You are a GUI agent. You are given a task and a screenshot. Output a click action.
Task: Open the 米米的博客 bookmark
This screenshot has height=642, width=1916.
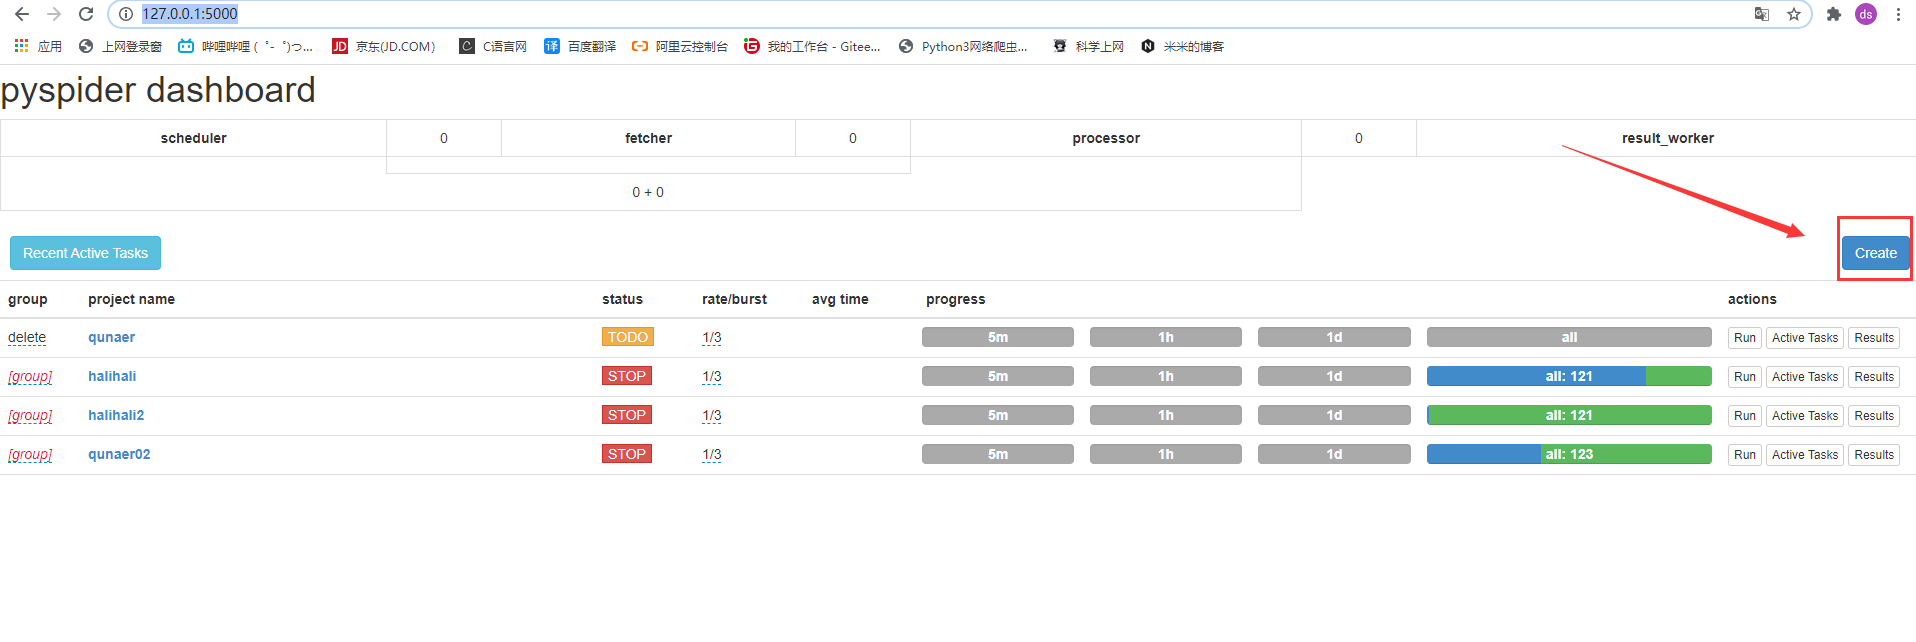coord(1182,46)
